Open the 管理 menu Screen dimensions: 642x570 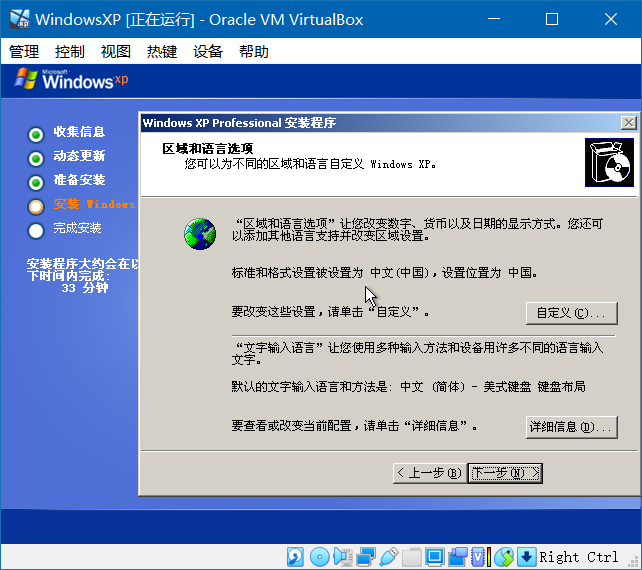coord(24,52)
